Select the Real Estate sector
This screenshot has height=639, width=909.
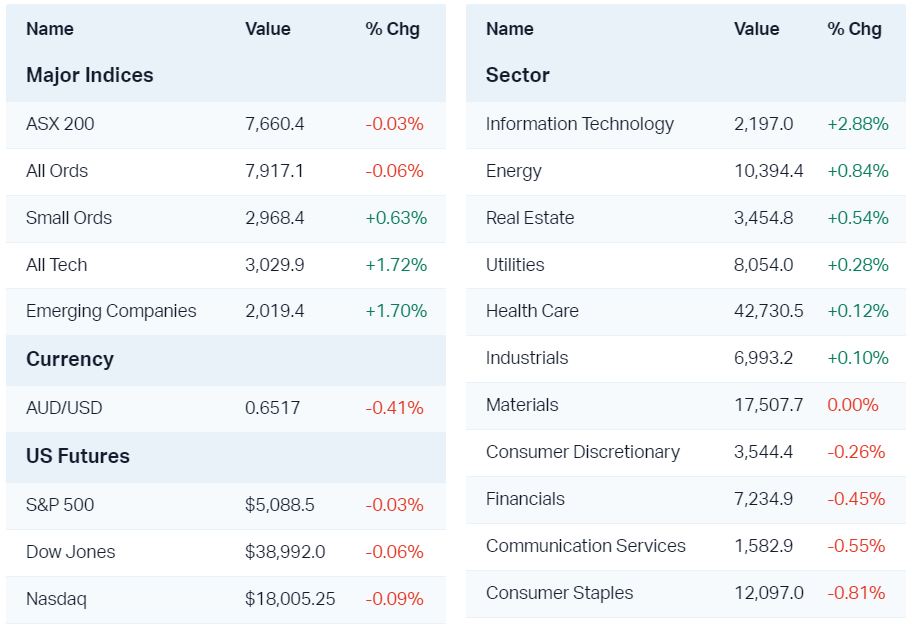tap(530, 218)
